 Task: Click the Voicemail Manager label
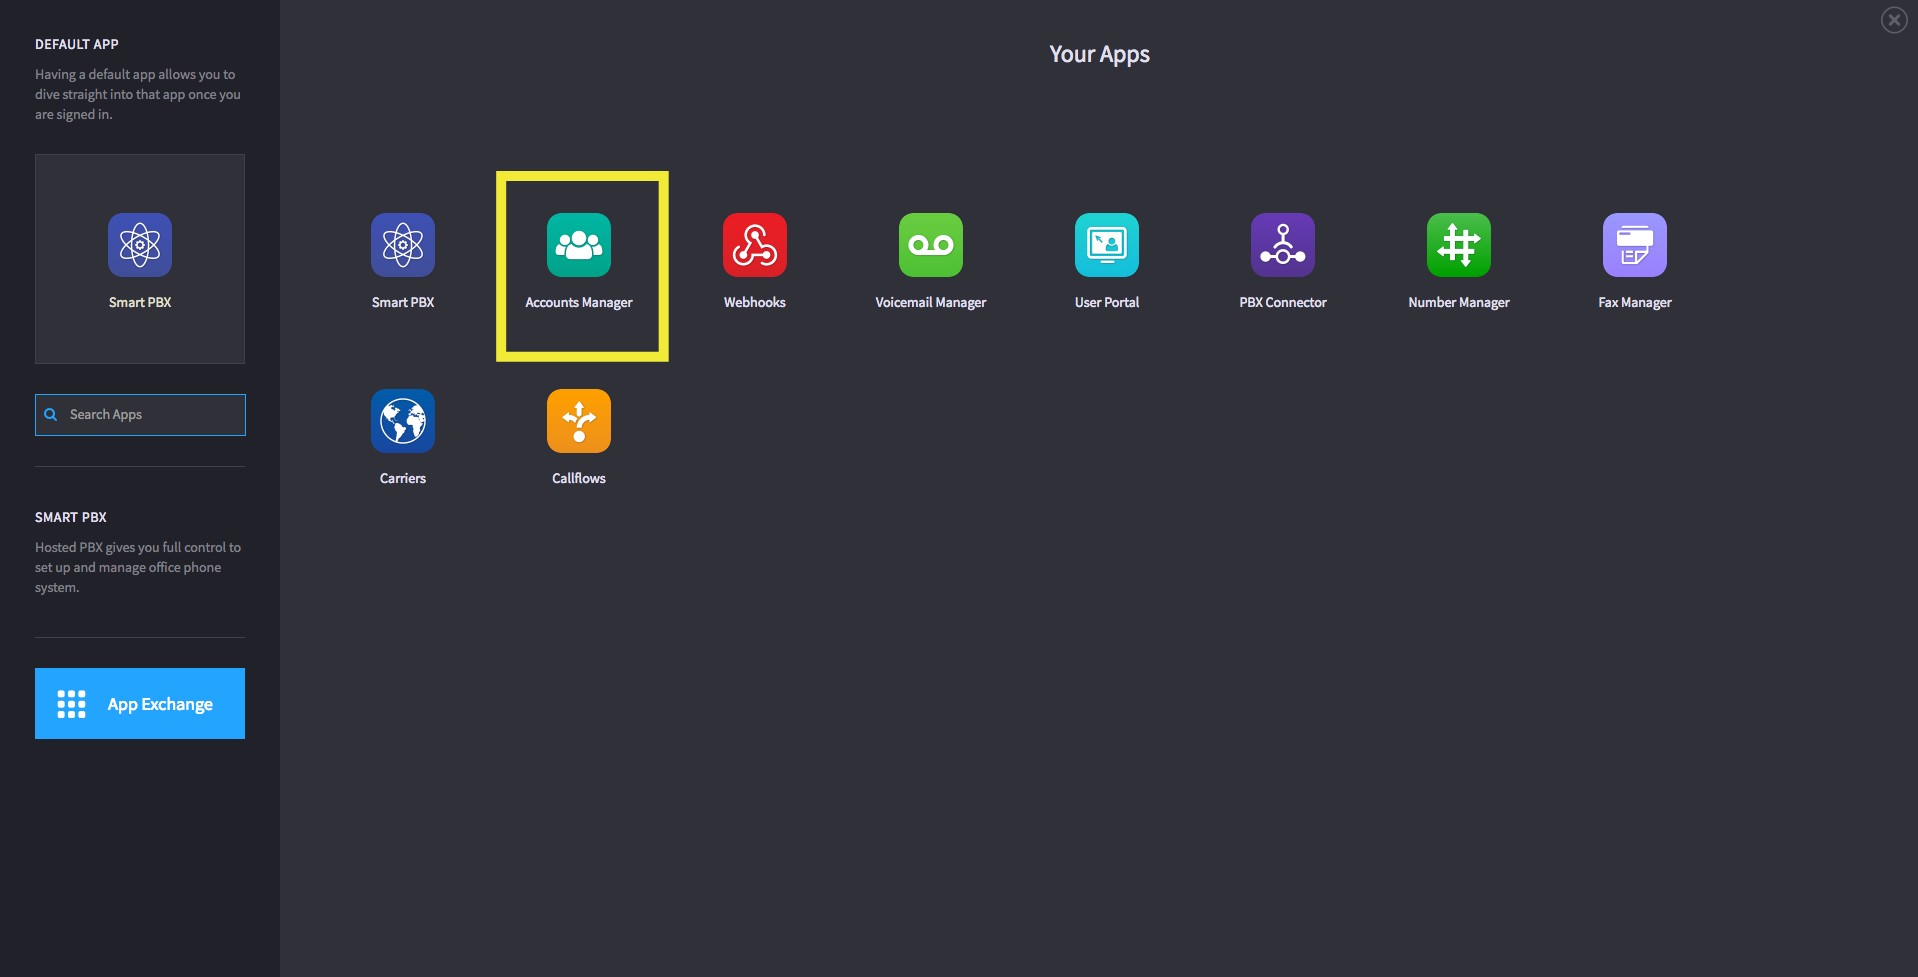[x=931, y=303]
